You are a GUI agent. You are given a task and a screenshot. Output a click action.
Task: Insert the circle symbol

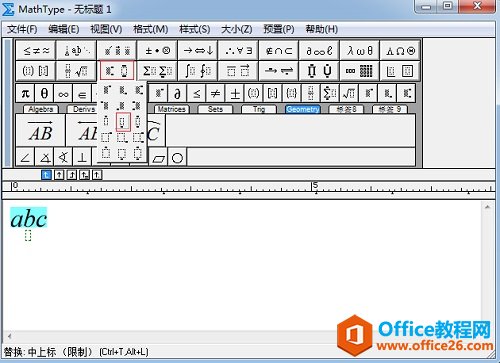point(177,158)
